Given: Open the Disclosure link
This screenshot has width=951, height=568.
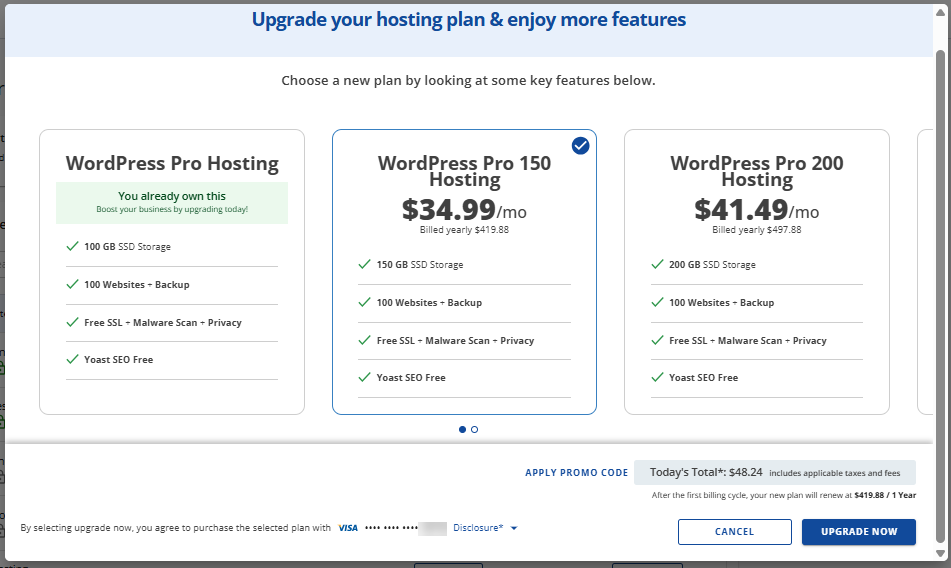Looking at the screenshot, I should 477,528.
